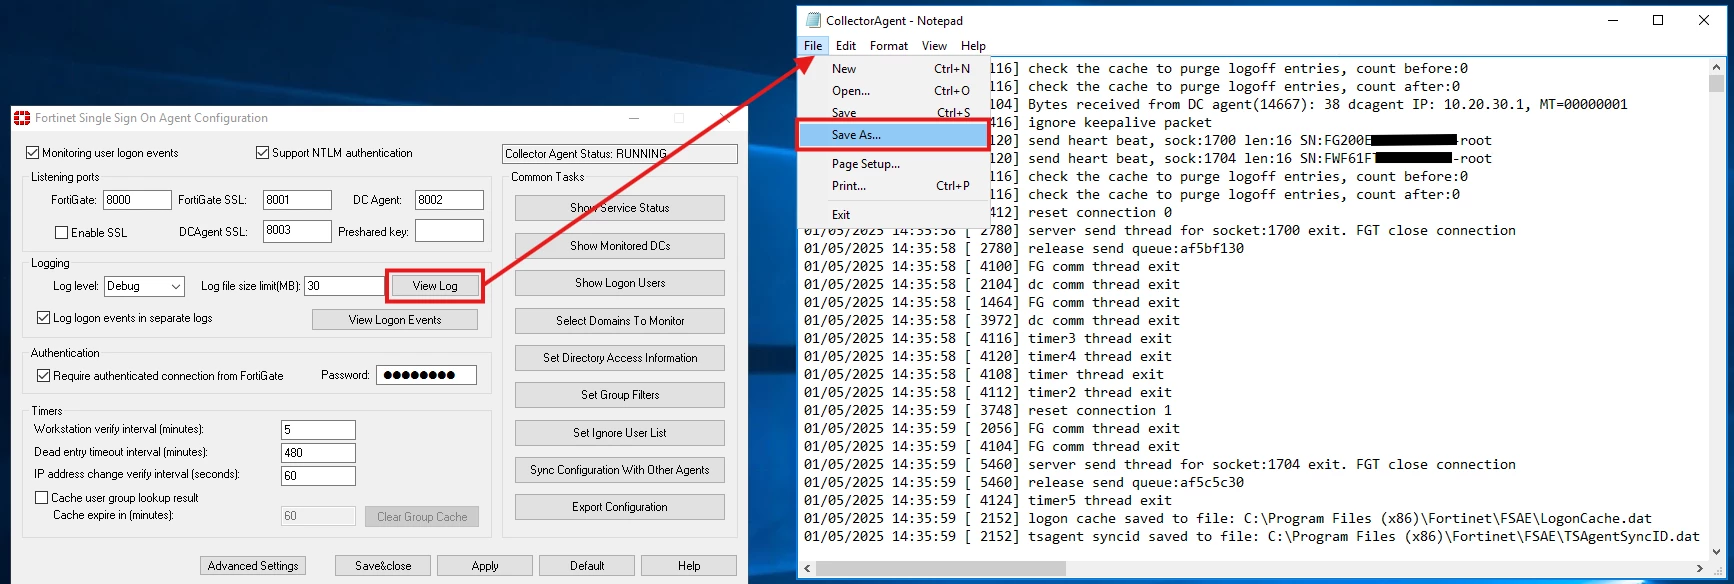1734x584 pixels.
Task: Click Notepad horizontal scrollbar right arrow
Action: tap(1700, 568)
